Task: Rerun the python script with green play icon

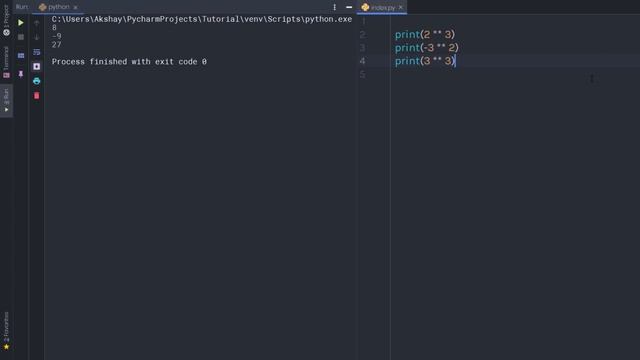Action: 21,22
